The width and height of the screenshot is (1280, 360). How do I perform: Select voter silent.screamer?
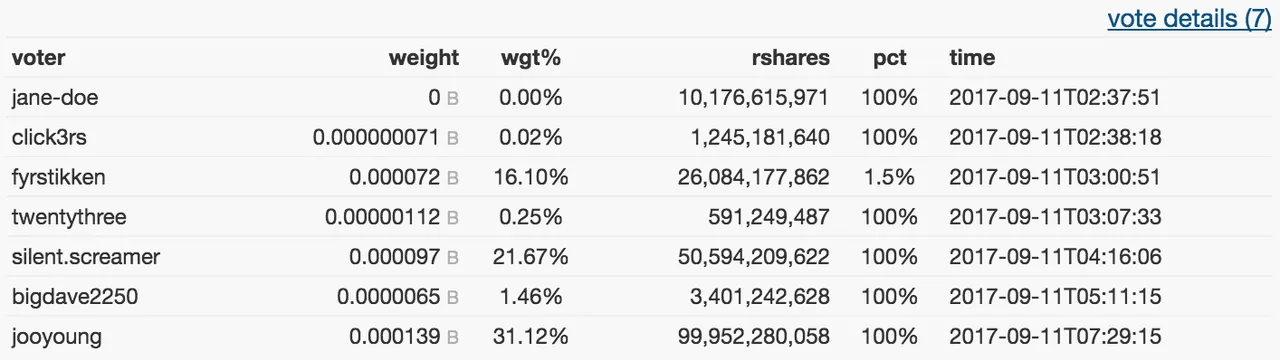tap(86, 257)
